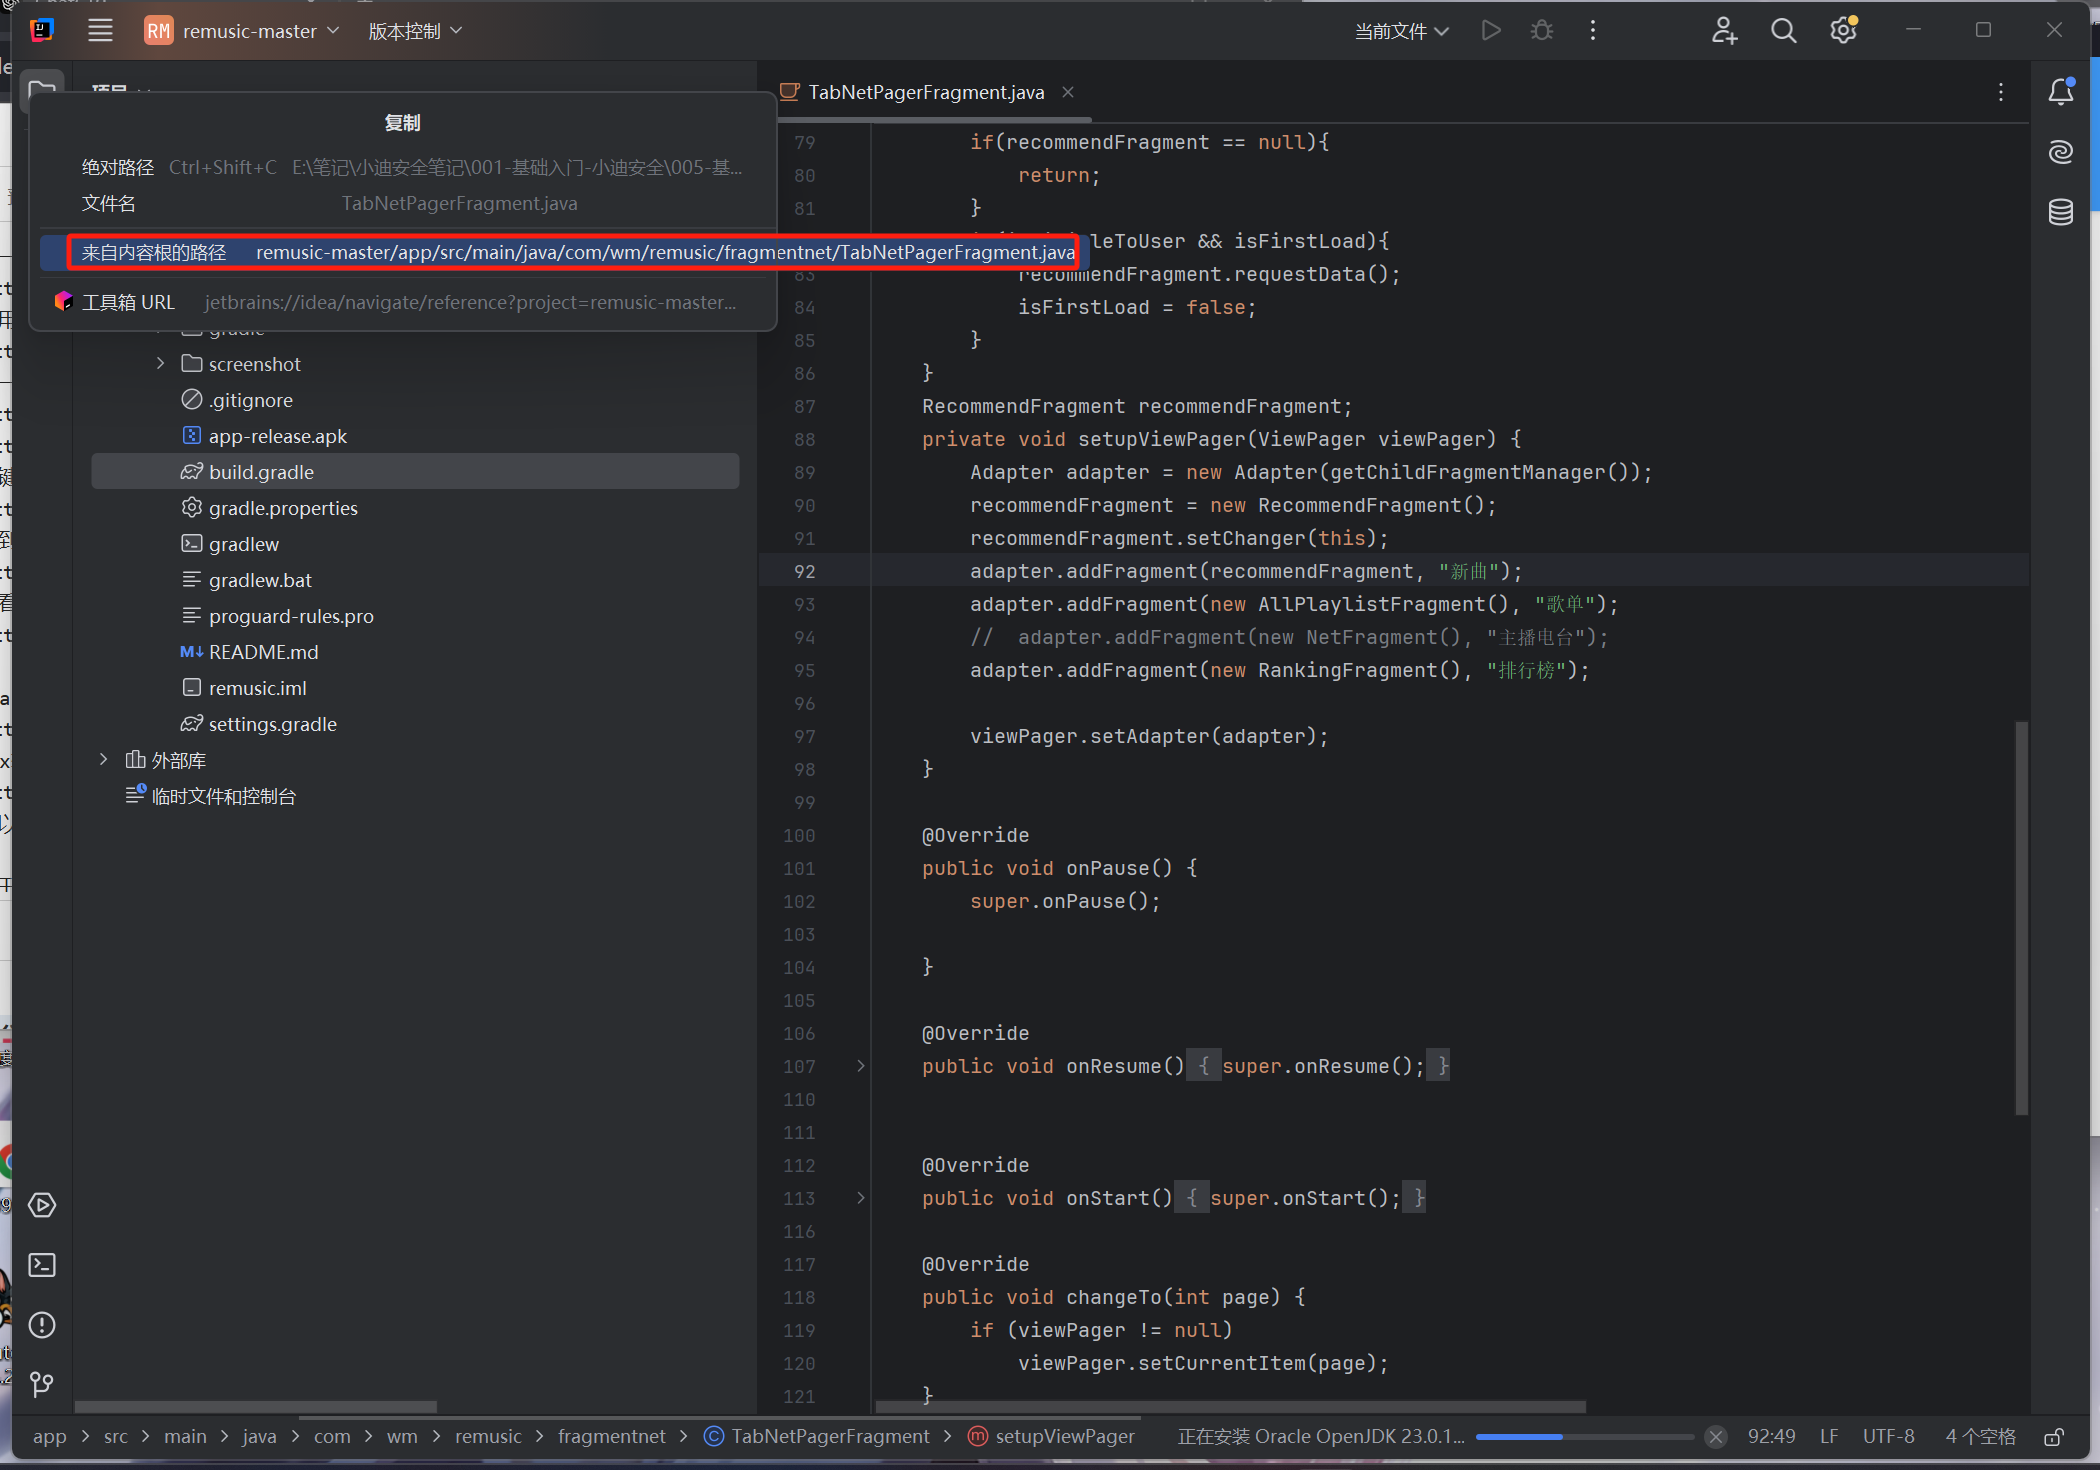The image size is (2100, 1470).
Task: Click the Search Everywhere magnifier icon
Action: [1783, 31]
